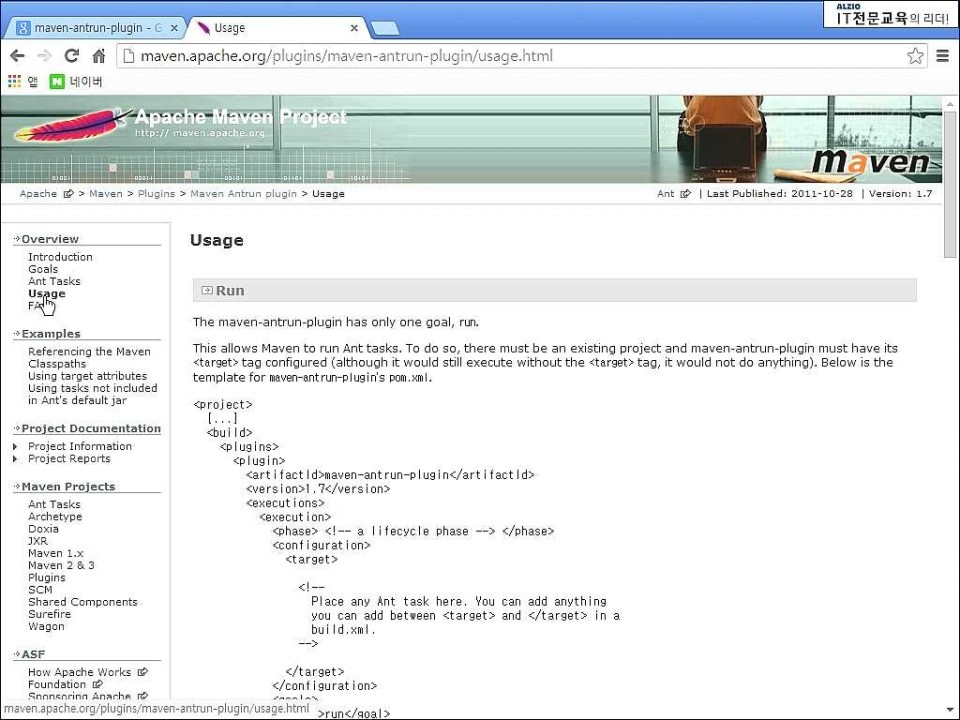The width and height of the screenshot is (960, 720).
Task: Click the Examples sidebar heading
Action: pyautogui.click(x=51, y=334)
